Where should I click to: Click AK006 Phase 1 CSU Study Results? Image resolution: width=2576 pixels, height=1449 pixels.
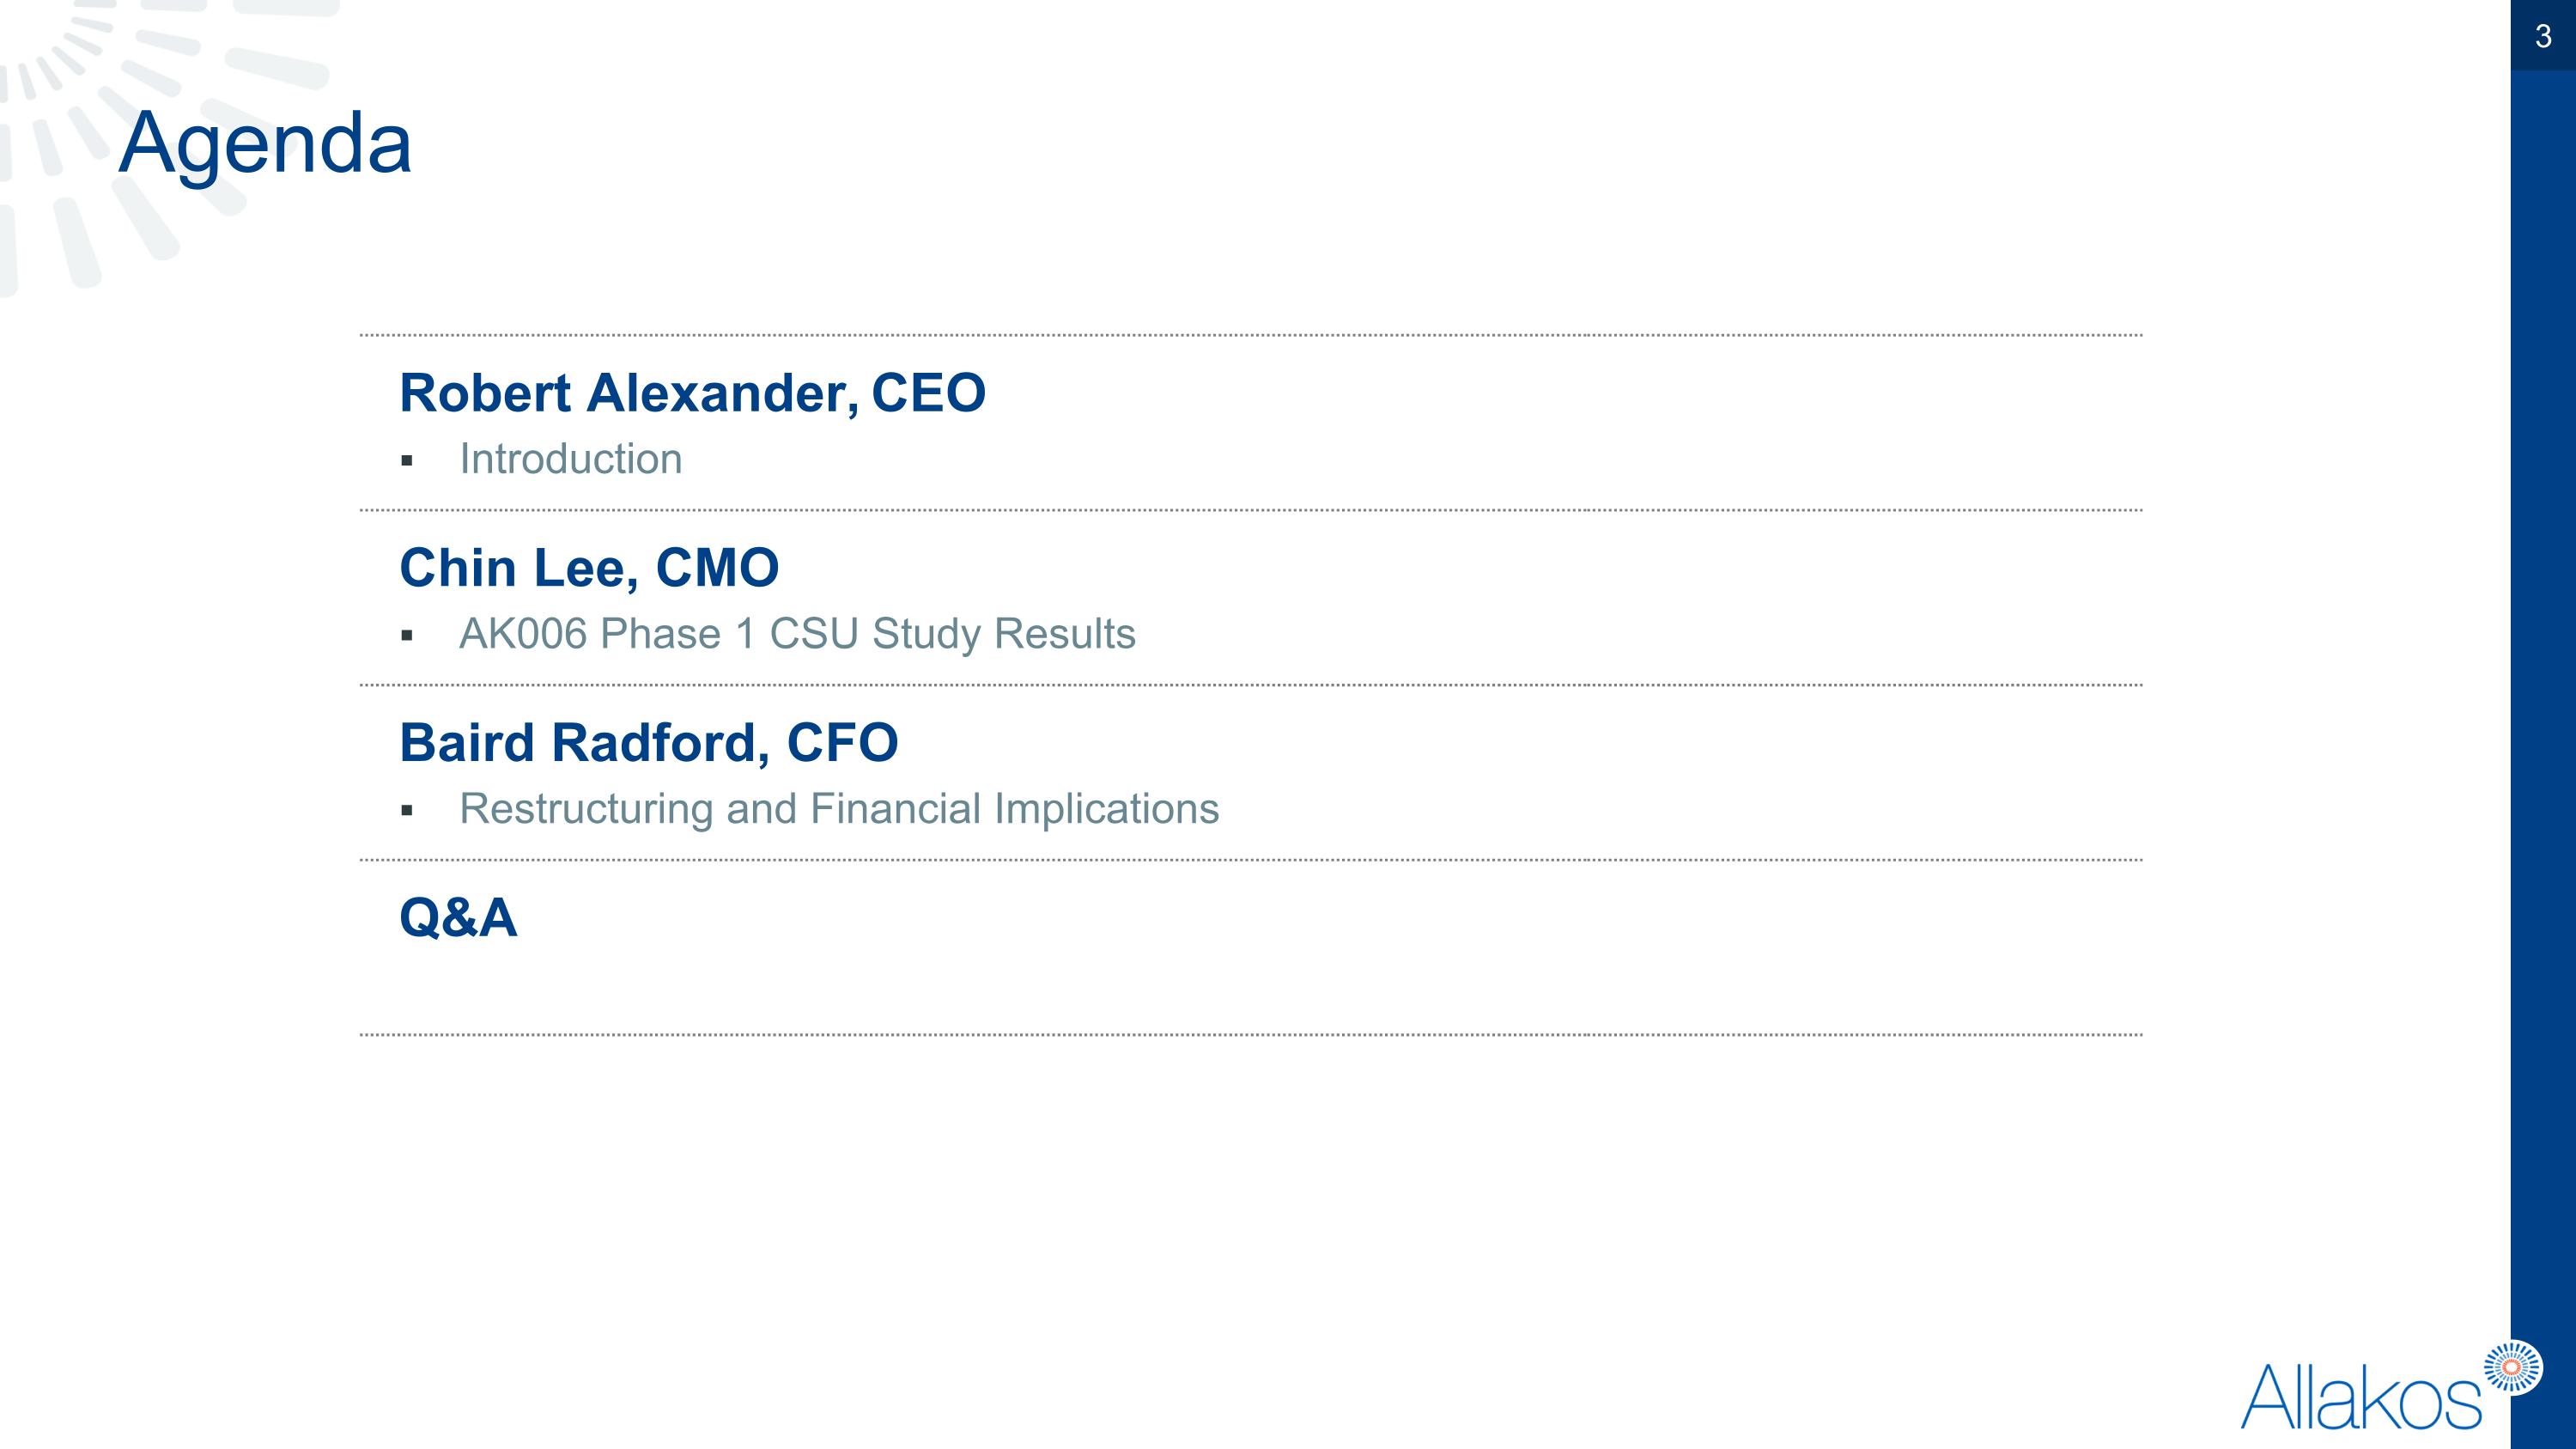point(797,634)
